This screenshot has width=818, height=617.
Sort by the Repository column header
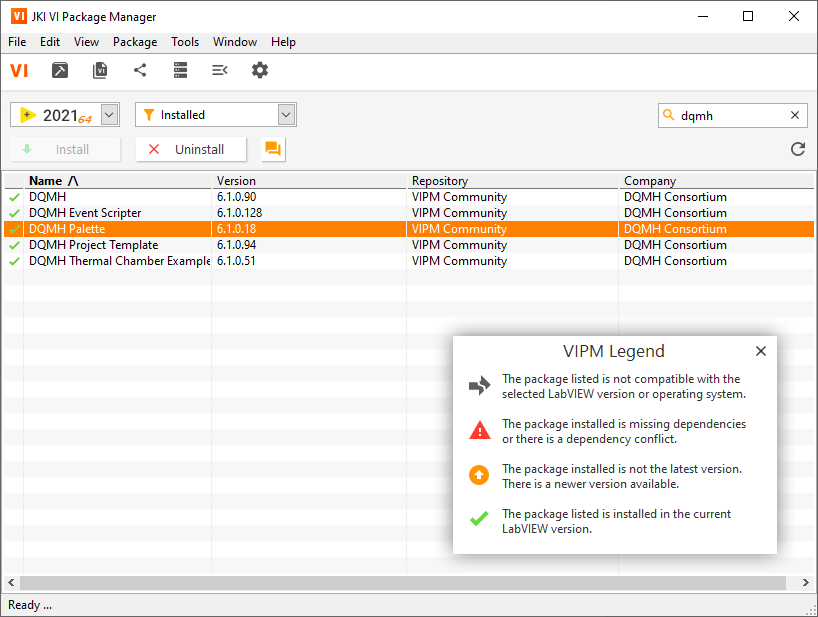512,181
